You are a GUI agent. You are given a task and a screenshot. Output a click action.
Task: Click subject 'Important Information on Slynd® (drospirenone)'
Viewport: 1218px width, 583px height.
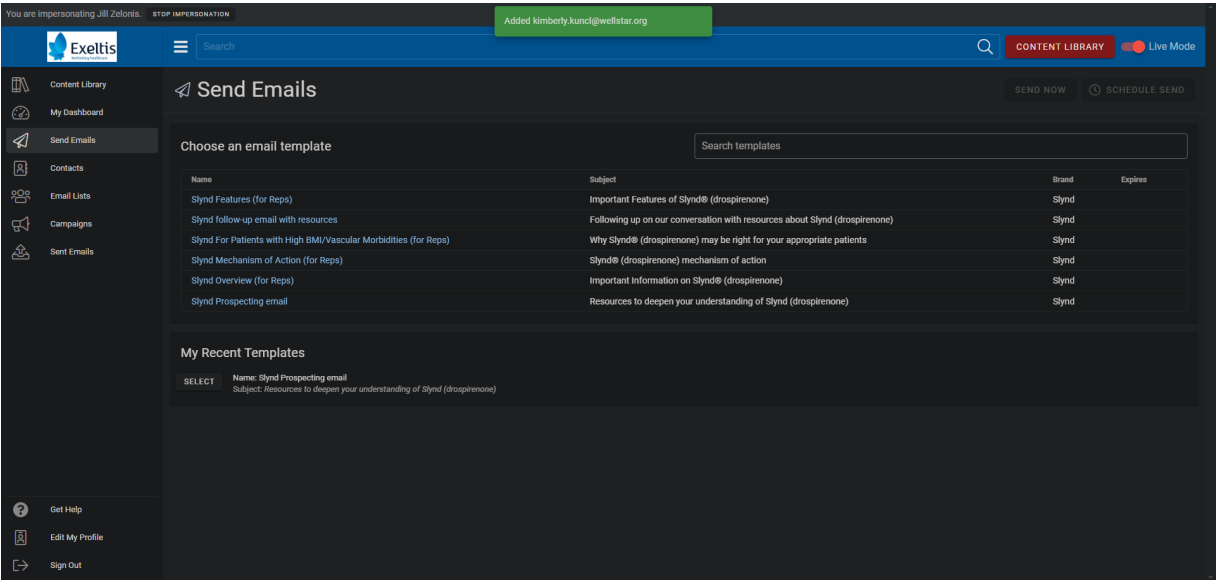(x=686, y=280)
